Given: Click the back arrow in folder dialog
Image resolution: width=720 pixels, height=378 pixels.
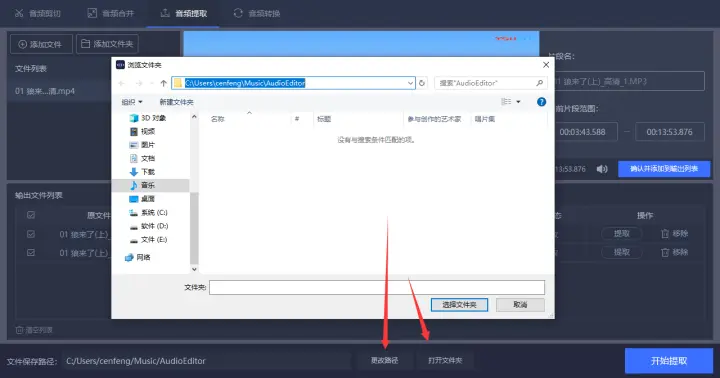Looking at the screenshot, I should coord(122,83).
